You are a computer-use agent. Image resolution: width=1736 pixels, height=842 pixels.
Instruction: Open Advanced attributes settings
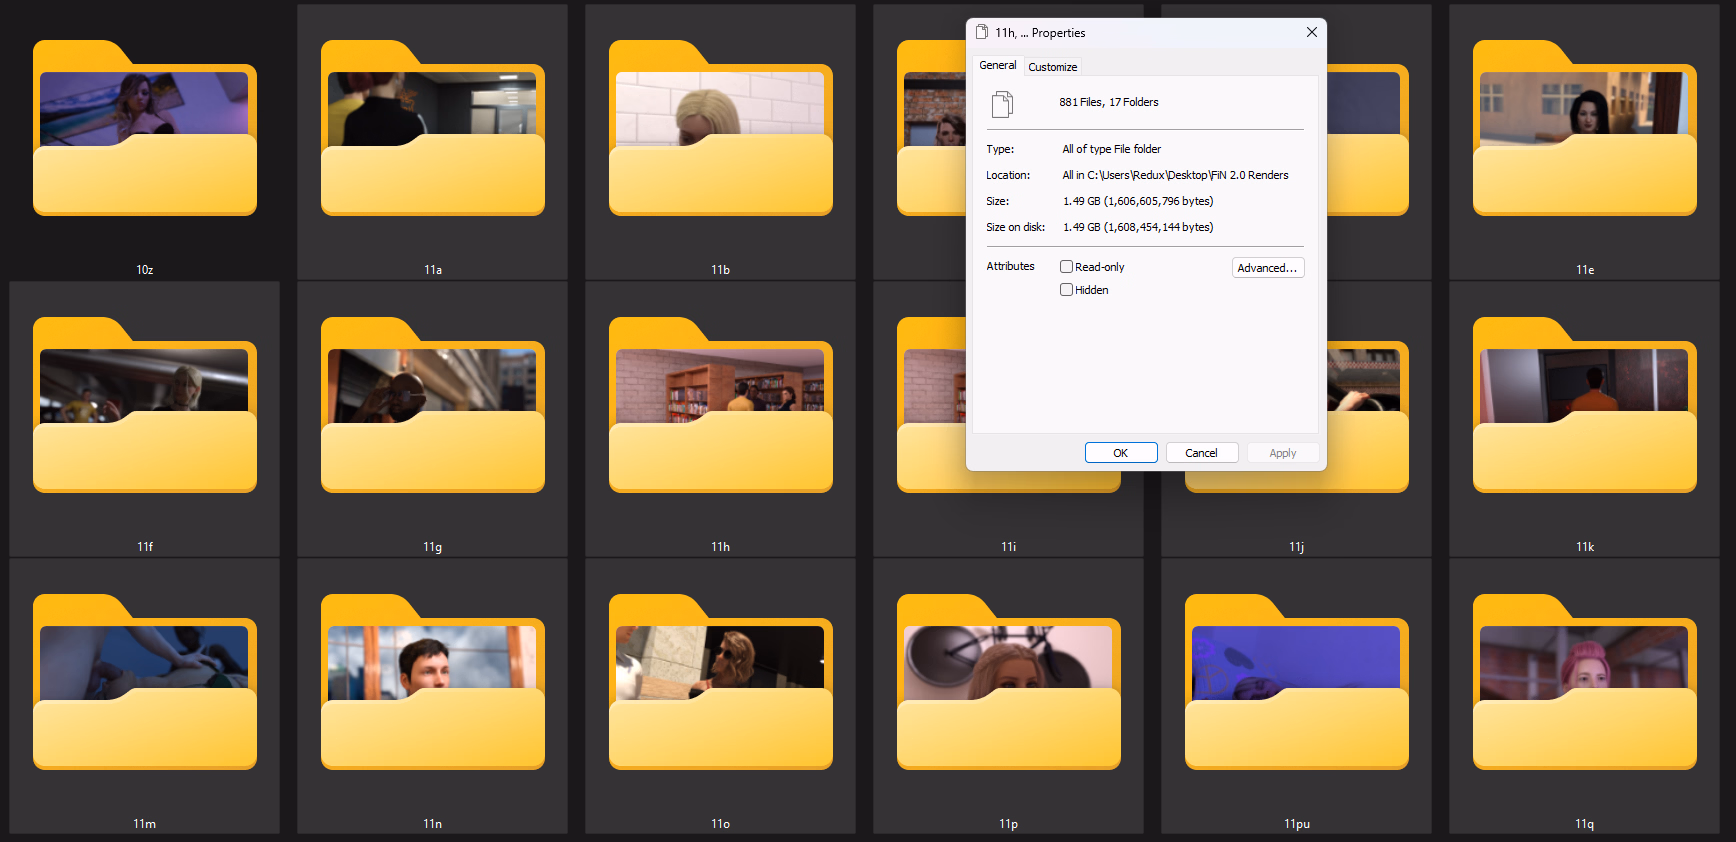pyautogui.click(x=1267, y=268)
